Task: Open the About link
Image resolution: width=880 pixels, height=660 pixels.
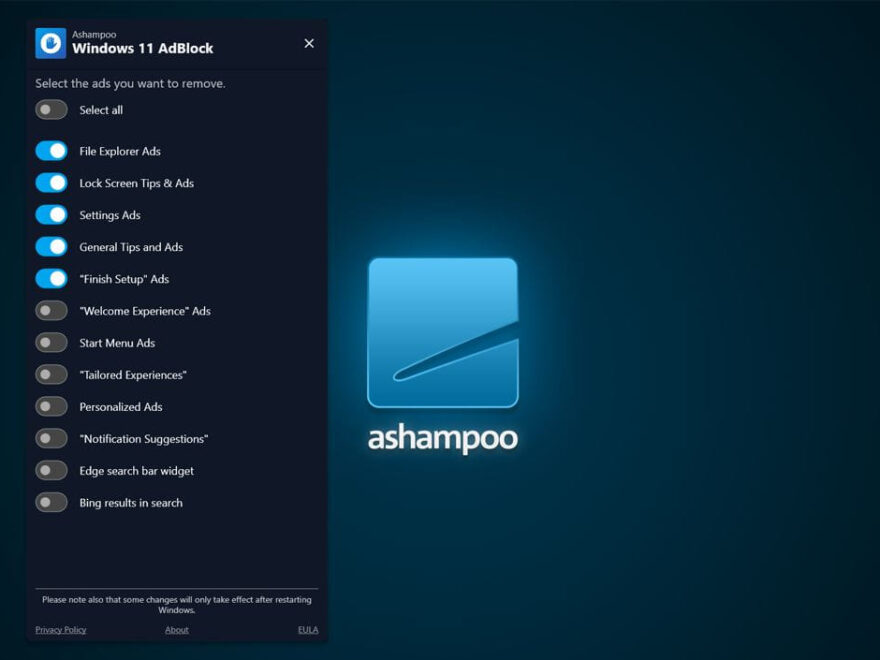Action: 177,630
